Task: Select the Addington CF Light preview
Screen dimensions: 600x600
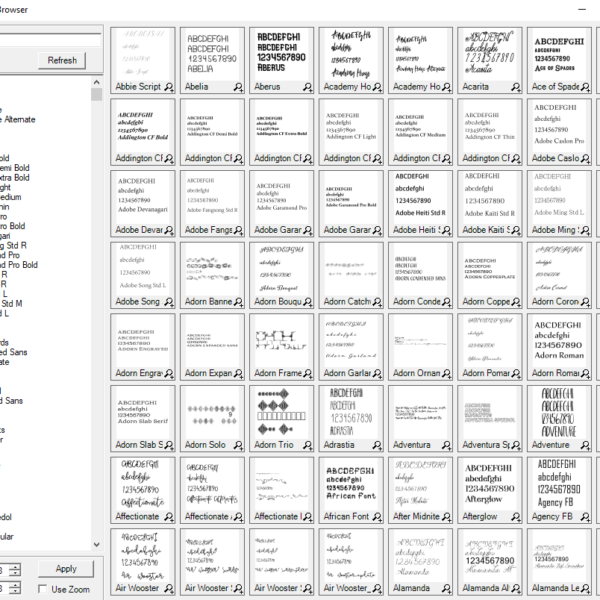Action: click(351, 131)
